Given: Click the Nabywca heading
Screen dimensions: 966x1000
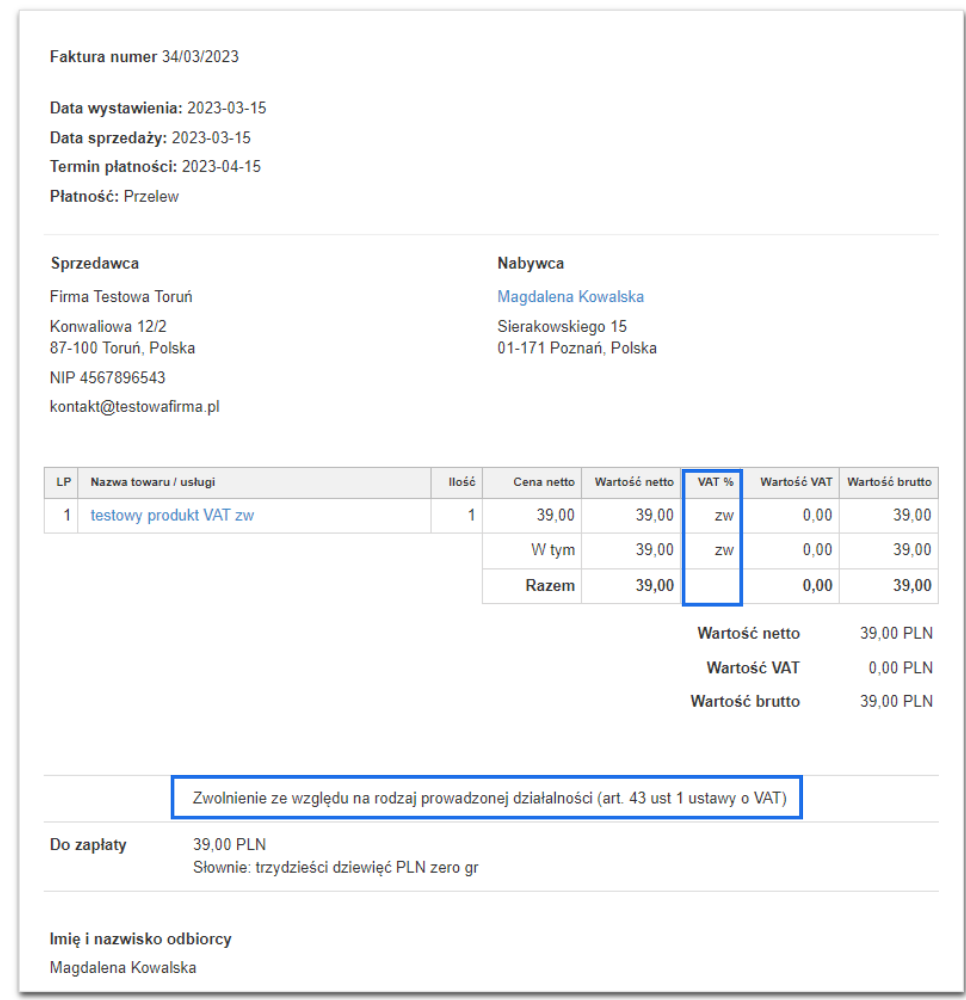Looking at the screenshot, I should tap(531, 263).
